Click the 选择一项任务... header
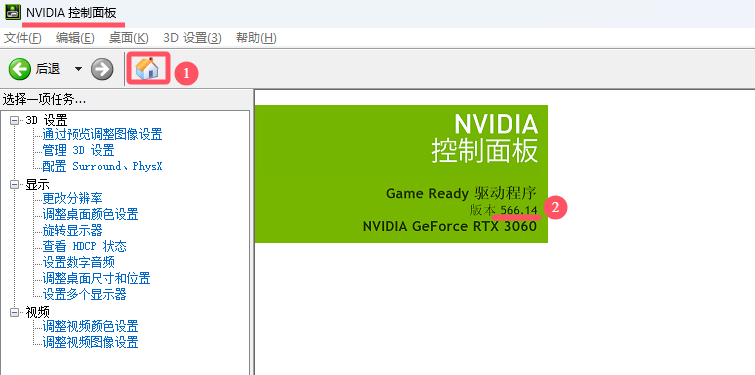 point(44,100)
